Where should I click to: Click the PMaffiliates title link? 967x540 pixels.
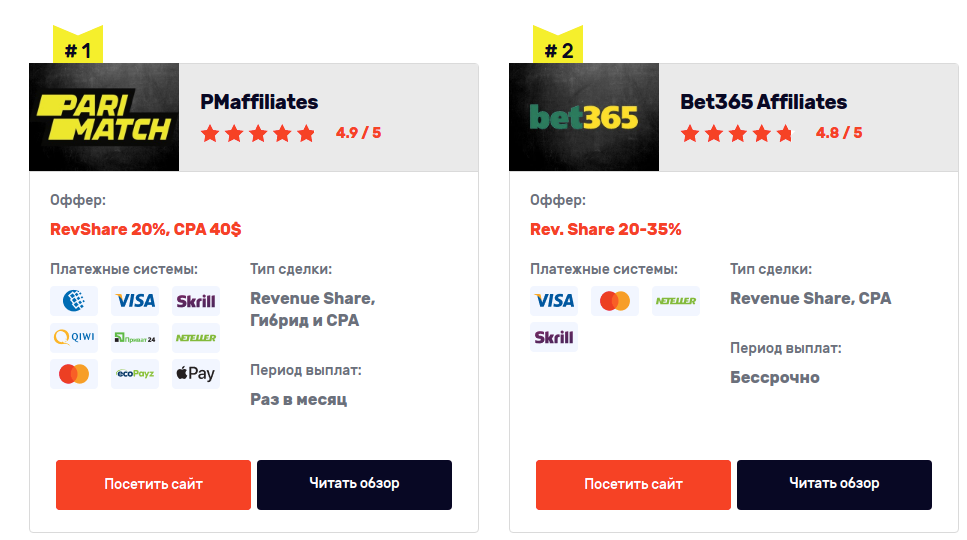point(259,102)
